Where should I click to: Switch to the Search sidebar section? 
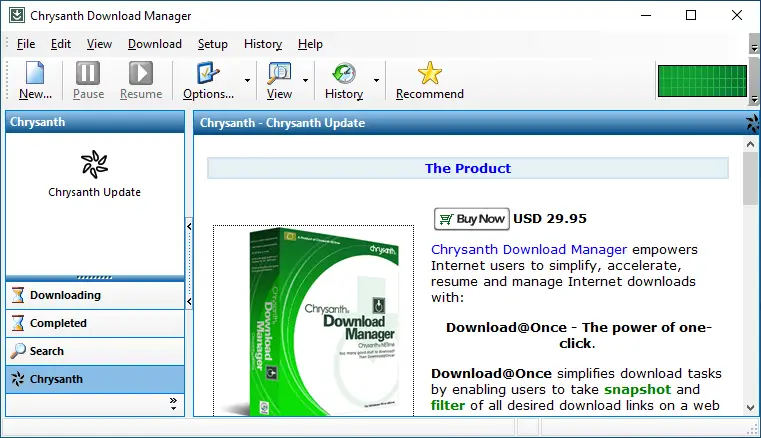pos(95,351)
